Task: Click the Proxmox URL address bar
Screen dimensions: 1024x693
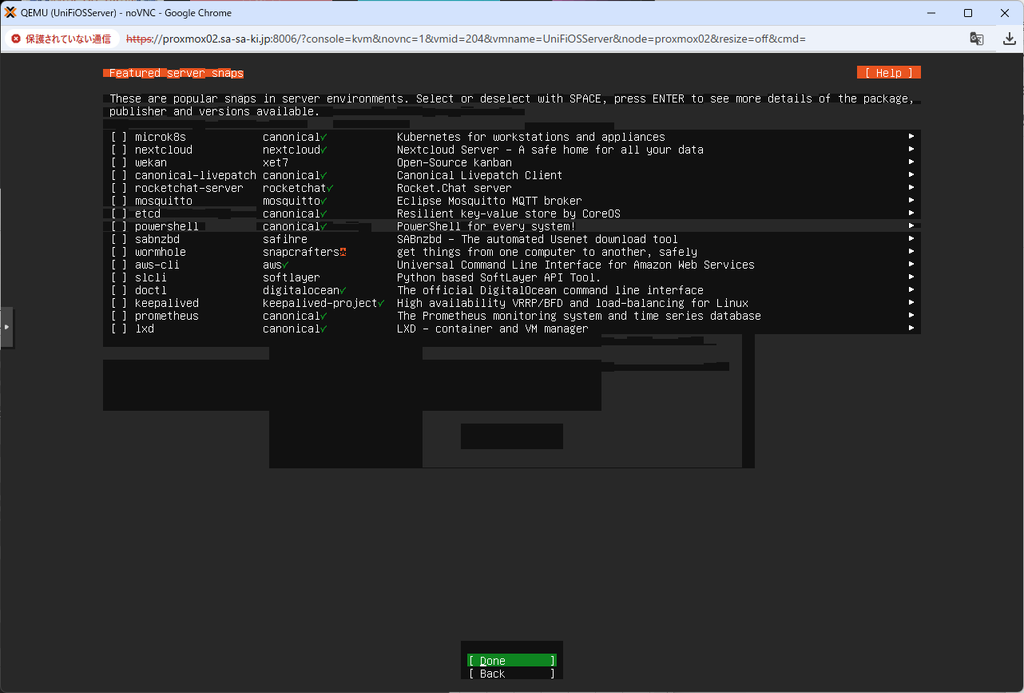Action: point(466,39)
